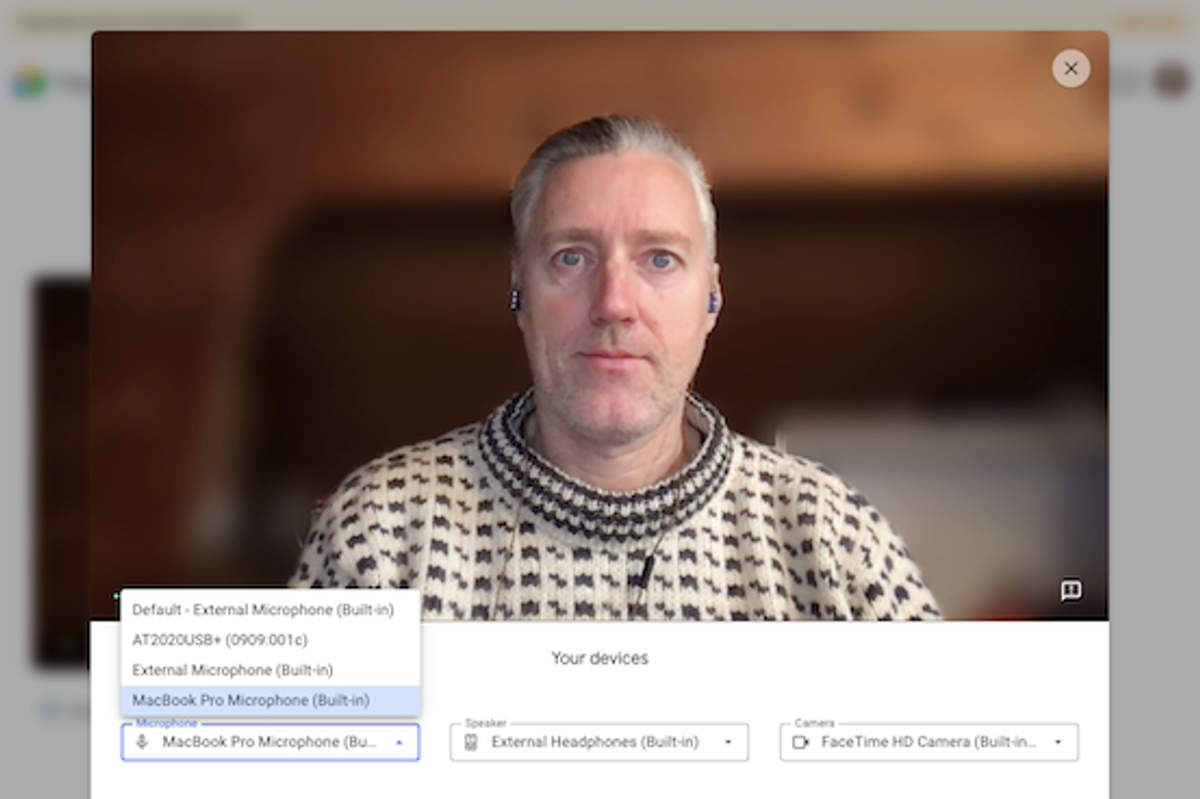Select highlighted MacBook Pro Microphone (Built-in) option
Viewport: 1200px width, 799px height.
pyautogui.click(x=251, y=701)
